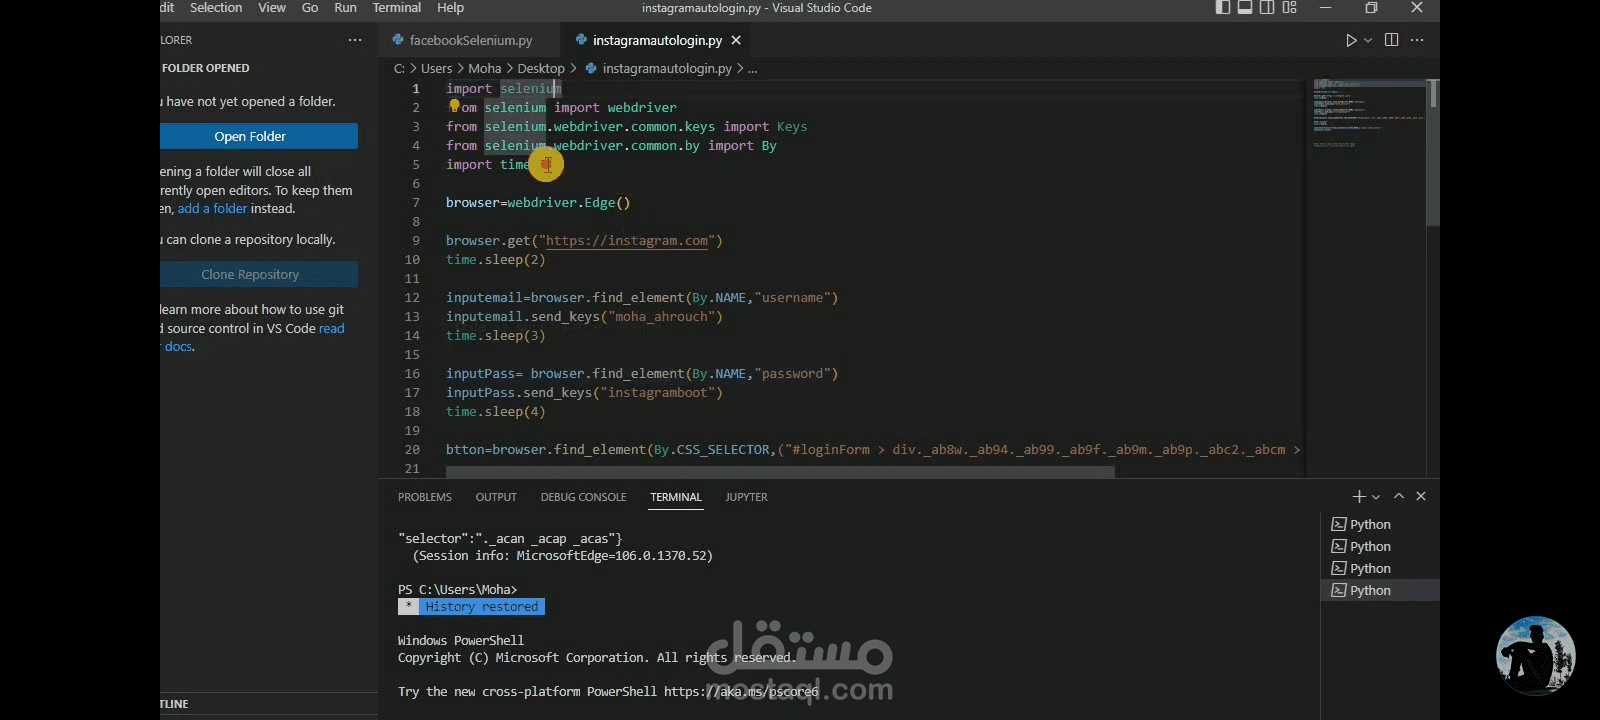Open the 'docs' link in sidebar
The width and height of the screenshot is (1600, 720).
coord(179,347)
